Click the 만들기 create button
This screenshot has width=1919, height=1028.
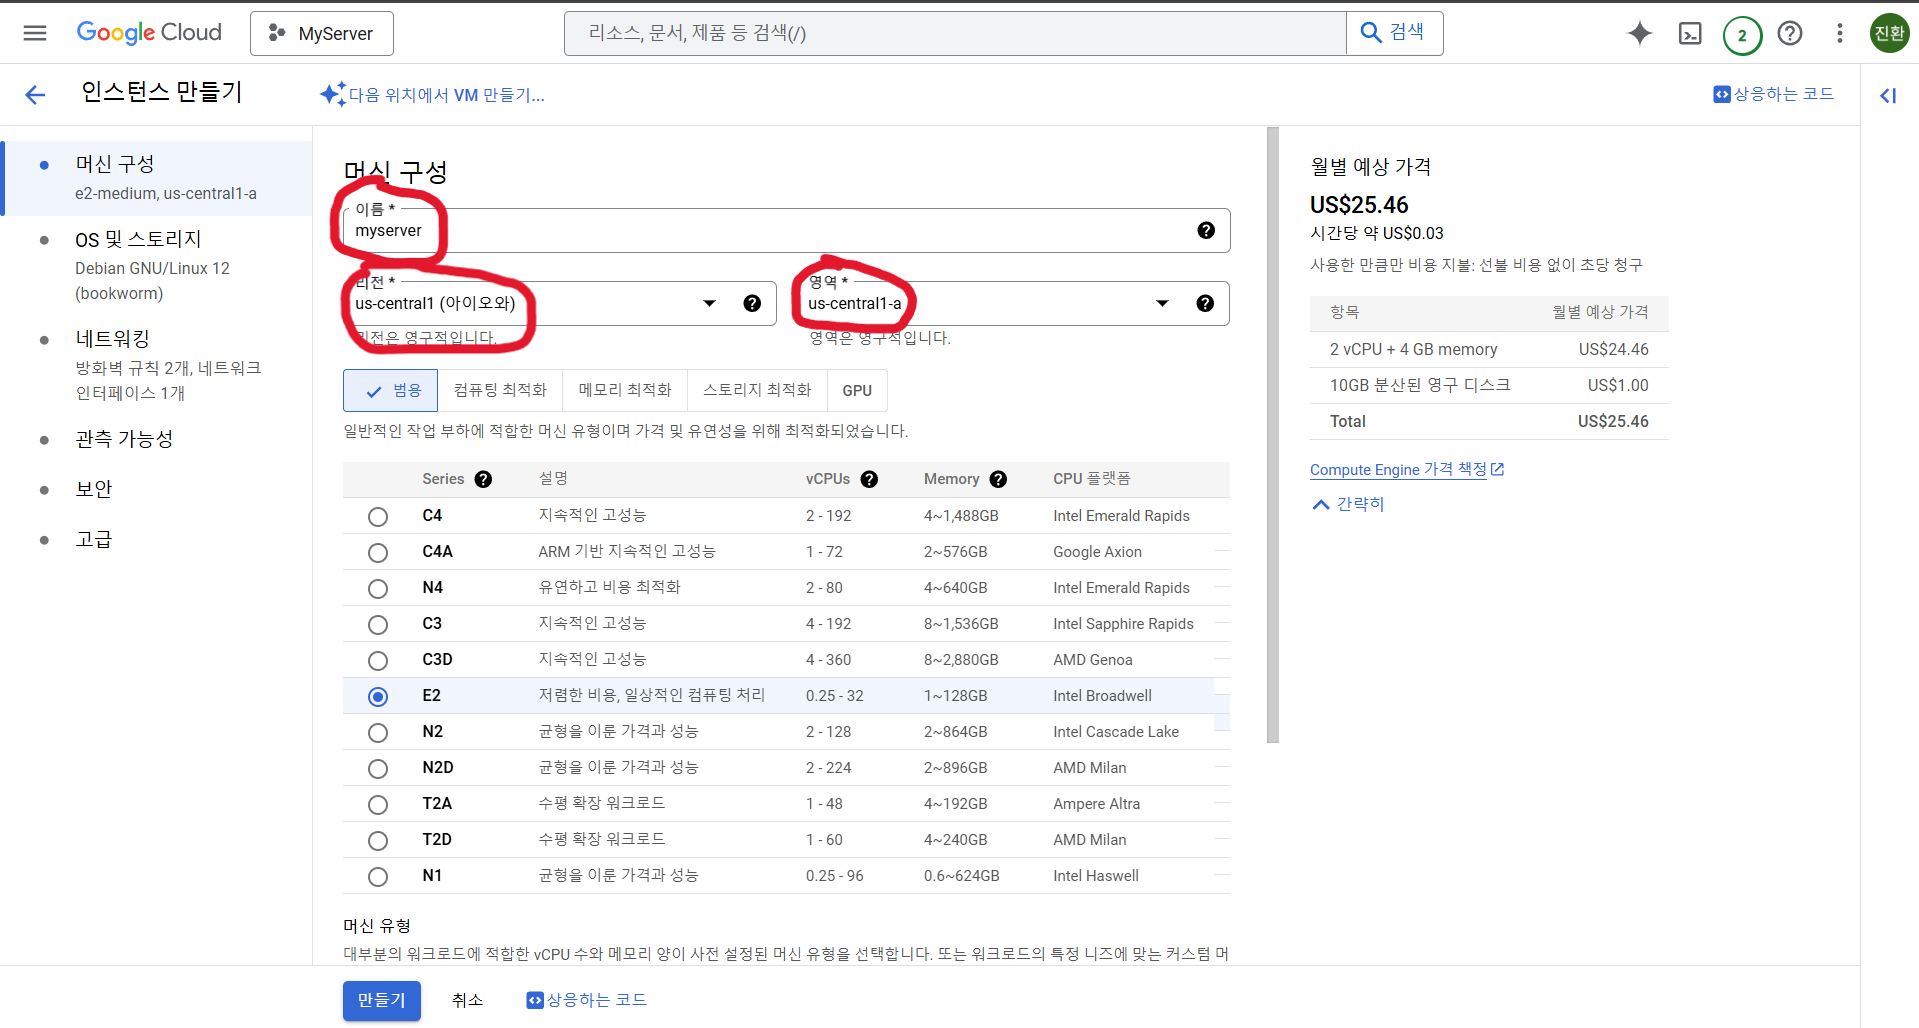pos(381,1000)
